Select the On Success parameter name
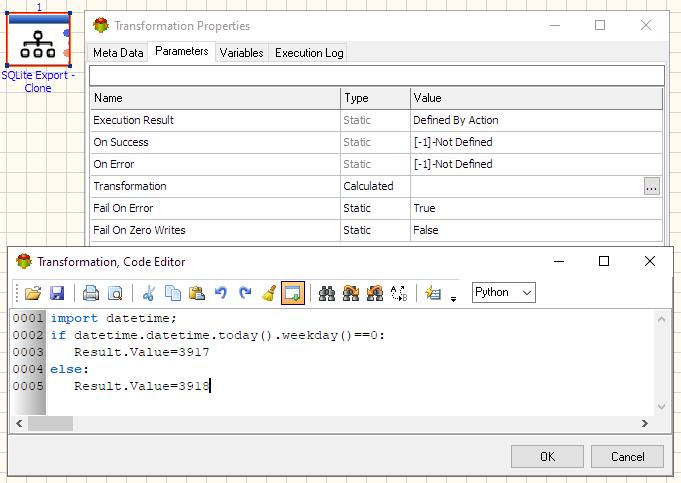The image size is (681, 483). coord(121,142)
